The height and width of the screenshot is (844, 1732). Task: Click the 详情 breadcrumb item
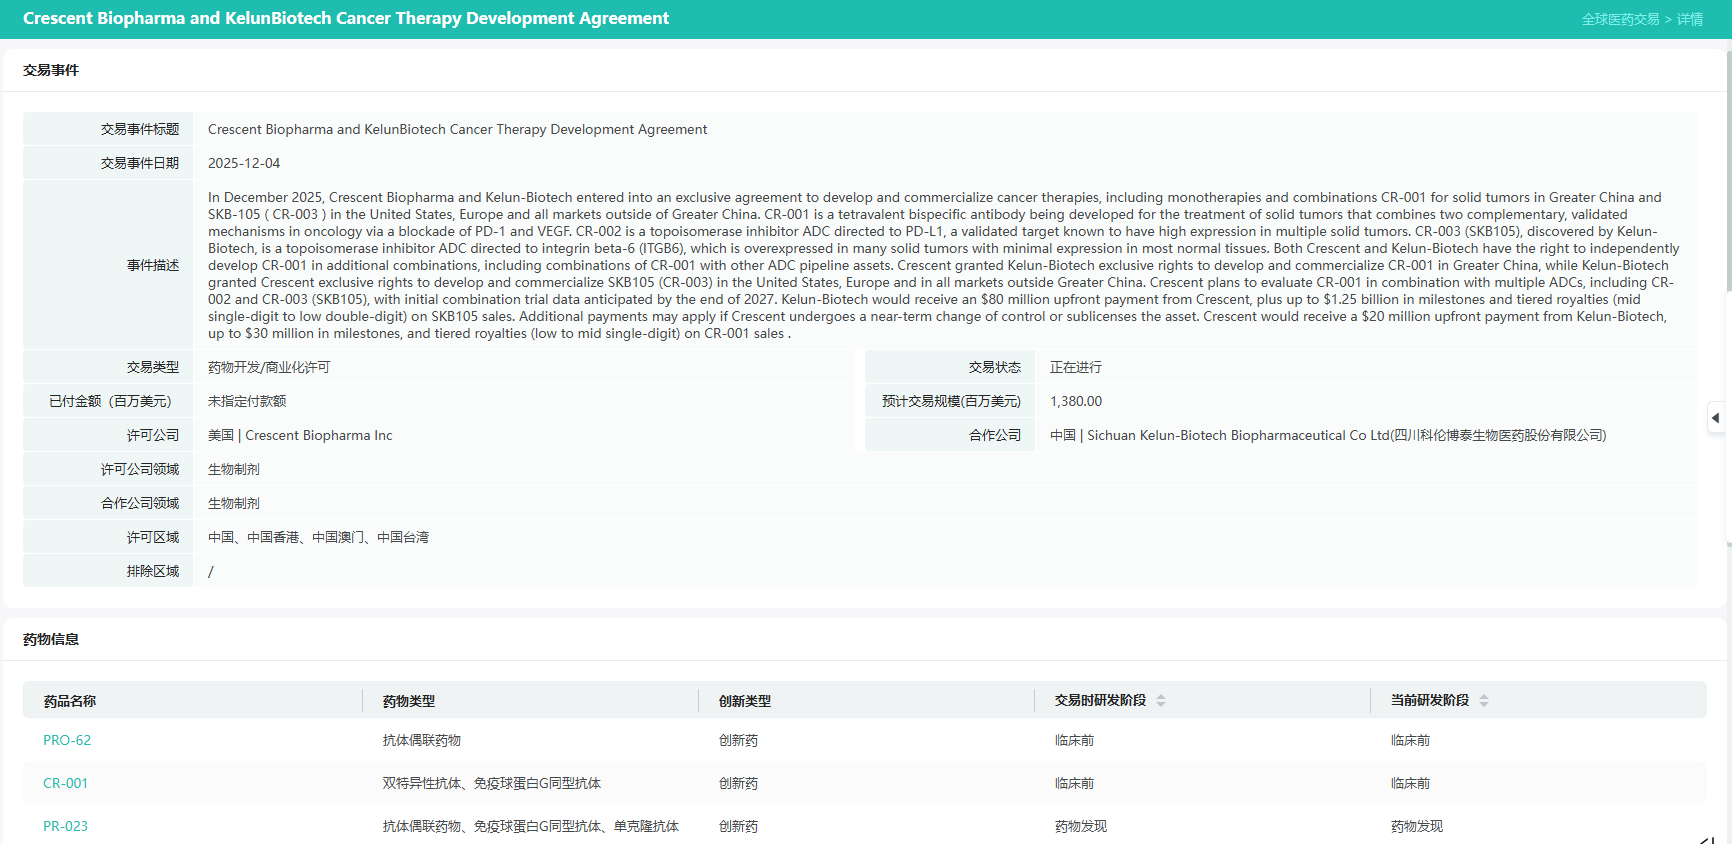pos(1690,19)
